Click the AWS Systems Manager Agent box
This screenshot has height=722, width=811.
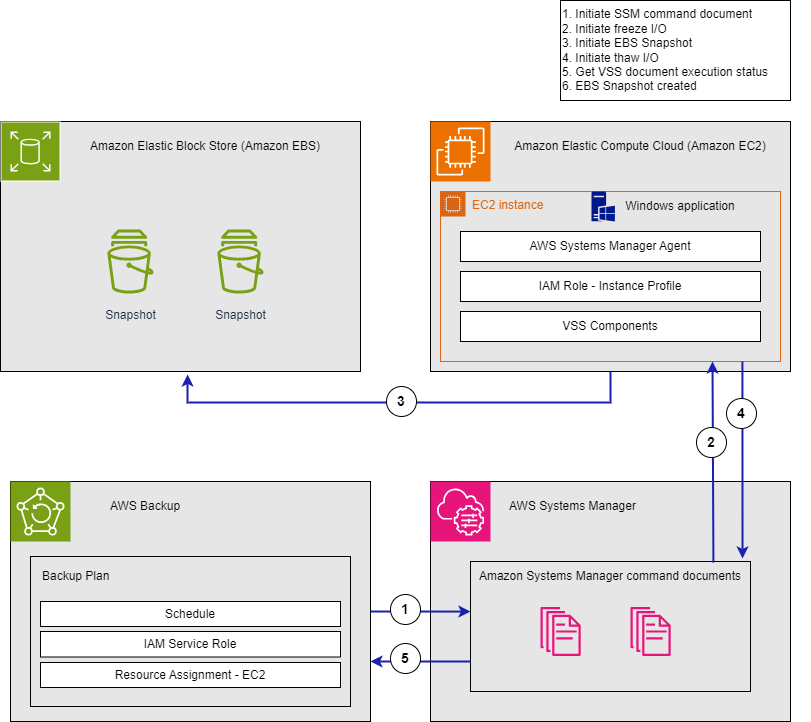click(610, 246)
